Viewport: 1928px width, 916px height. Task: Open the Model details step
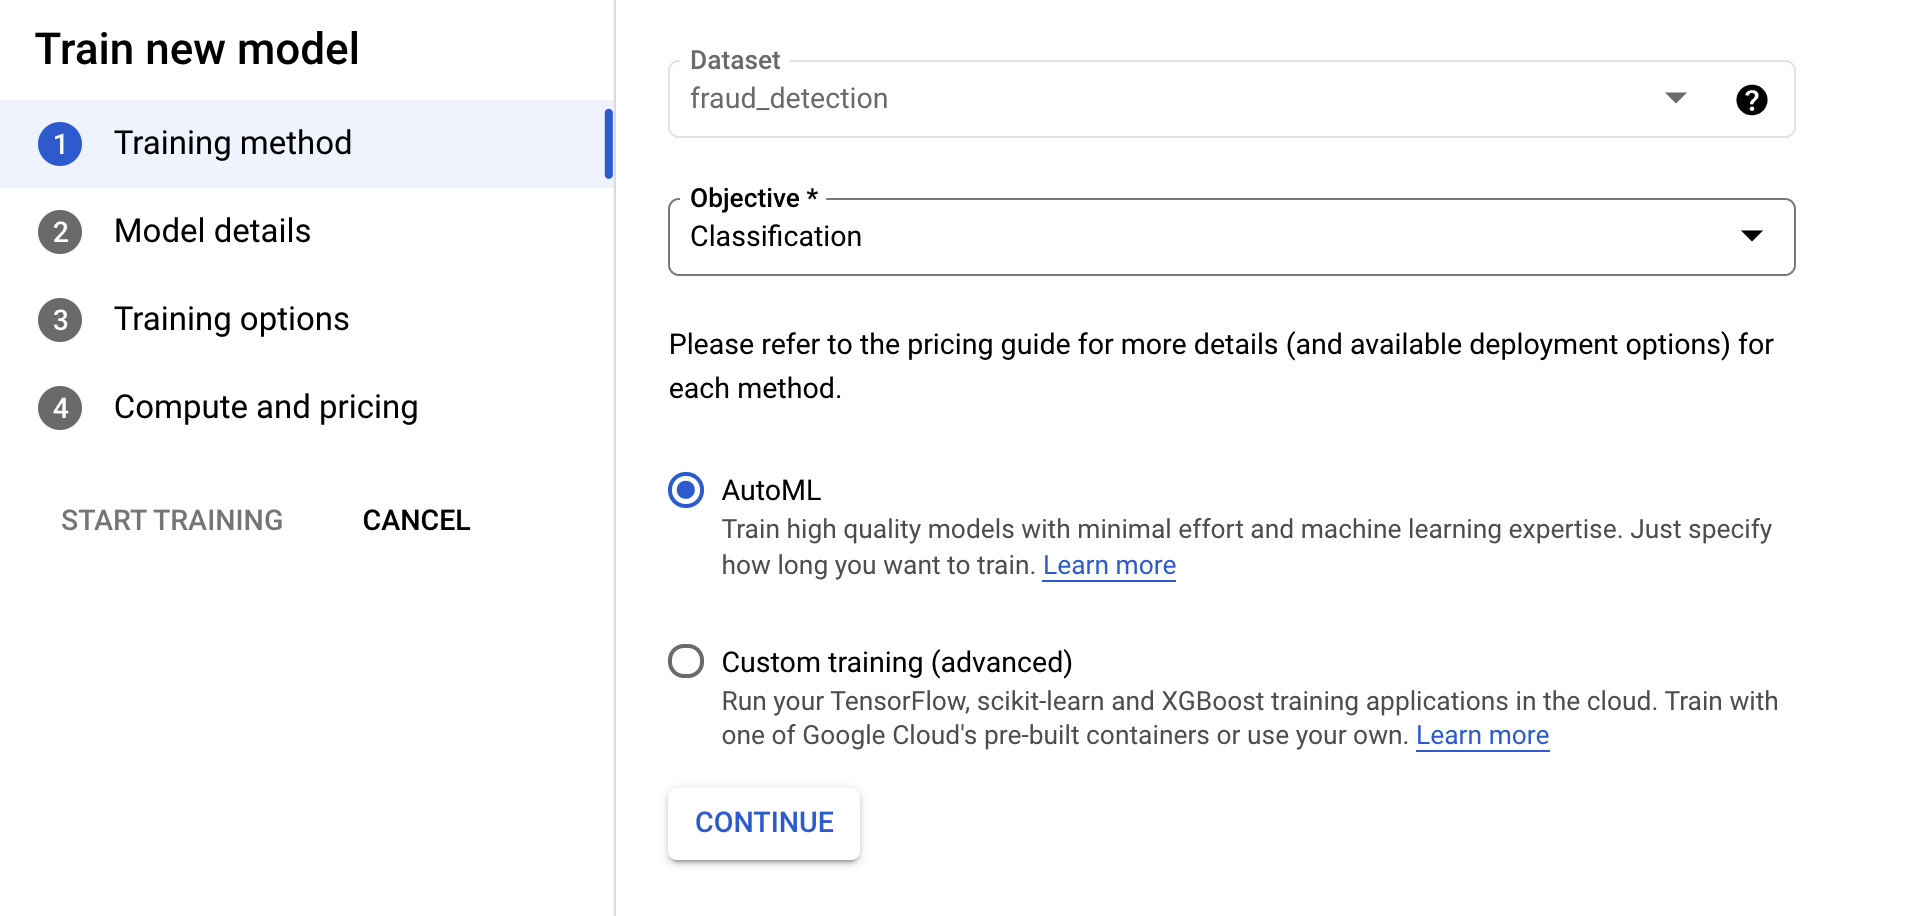pyautogui.click(x=212, y=231)
